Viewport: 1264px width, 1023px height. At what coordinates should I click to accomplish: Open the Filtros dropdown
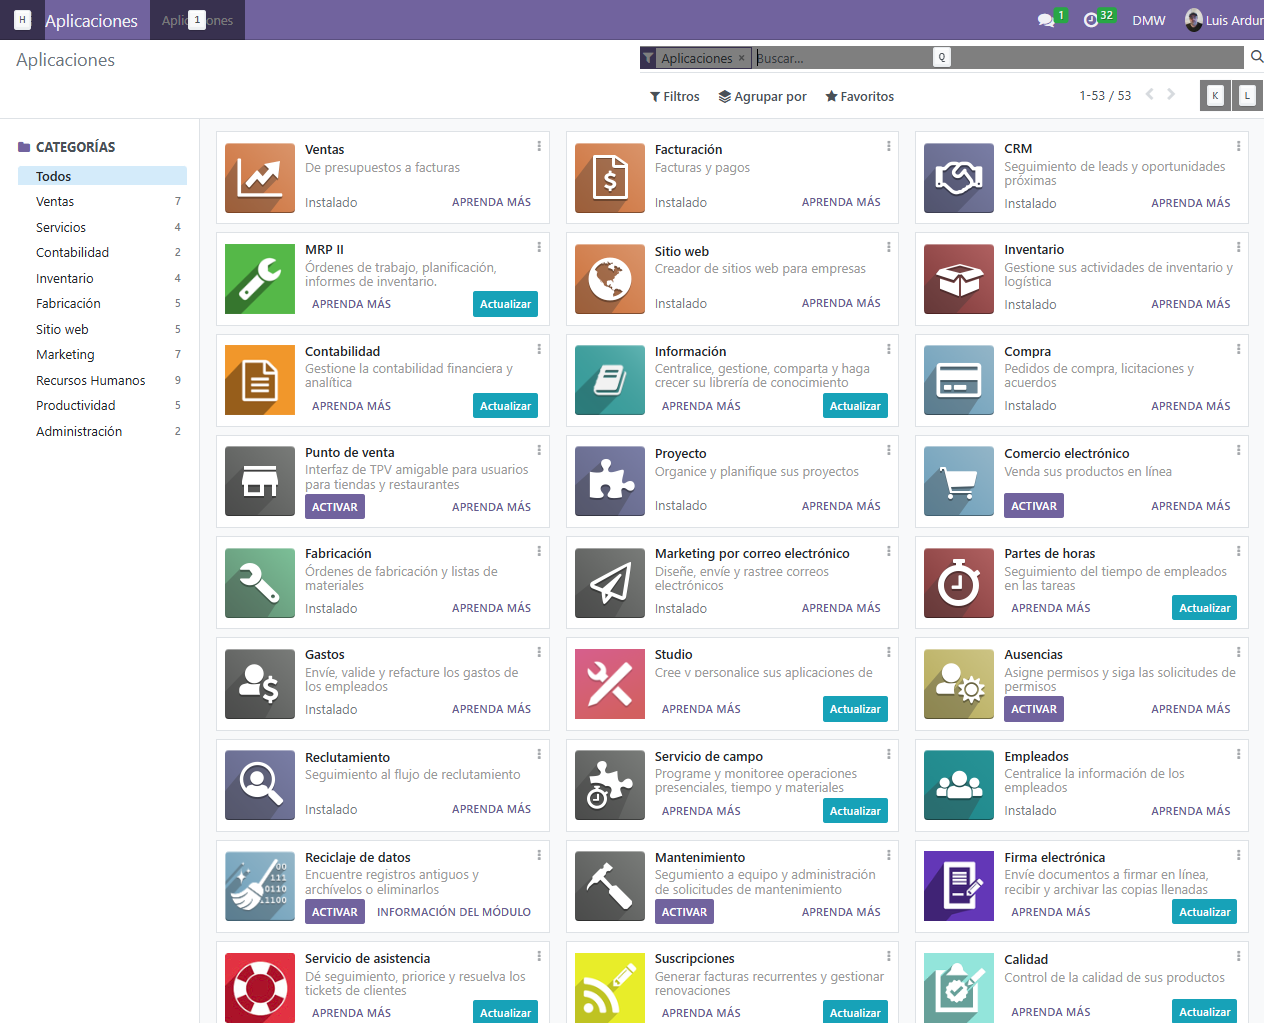[675, 97]
